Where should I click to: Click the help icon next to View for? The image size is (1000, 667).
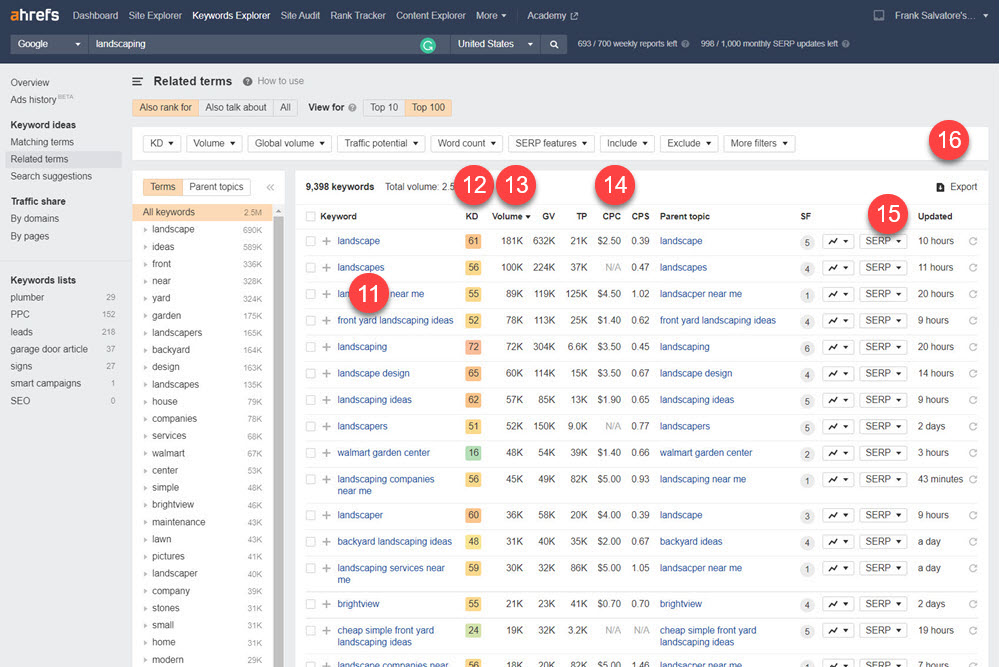(352, 108)
